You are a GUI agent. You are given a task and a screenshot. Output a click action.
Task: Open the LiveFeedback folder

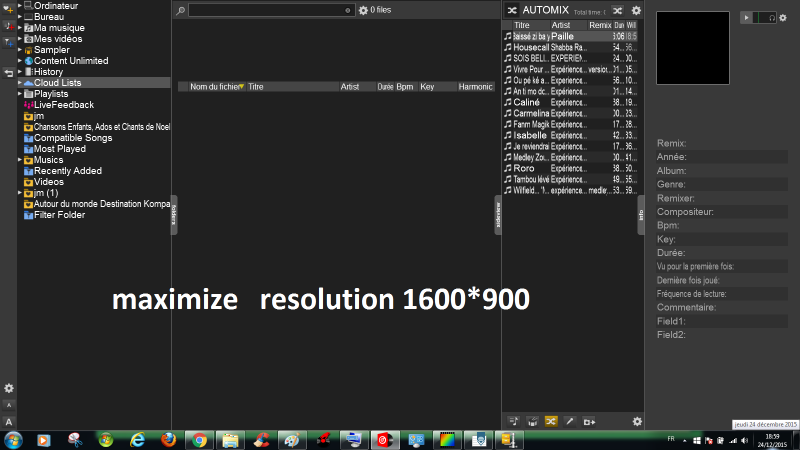64,105
